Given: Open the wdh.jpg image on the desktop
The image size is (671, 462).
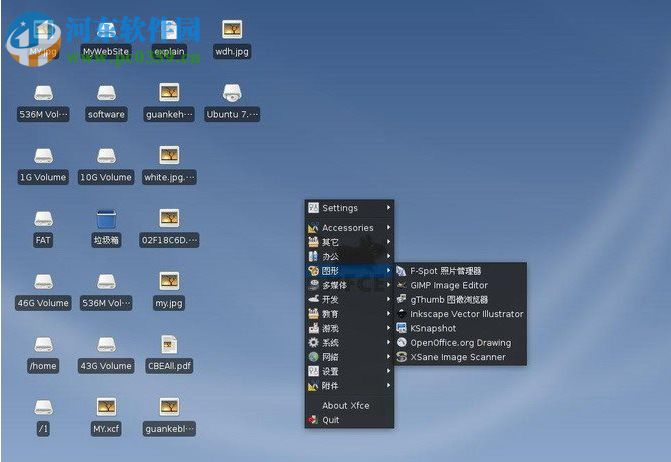Looking at the screenshot, I should 232,30.
